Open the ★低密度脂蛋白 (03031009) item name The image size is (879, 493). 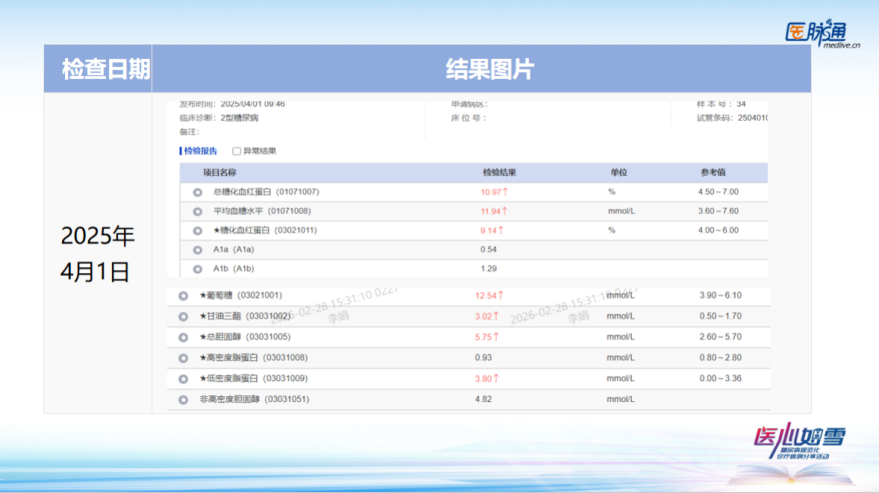(x=253, y=379)
